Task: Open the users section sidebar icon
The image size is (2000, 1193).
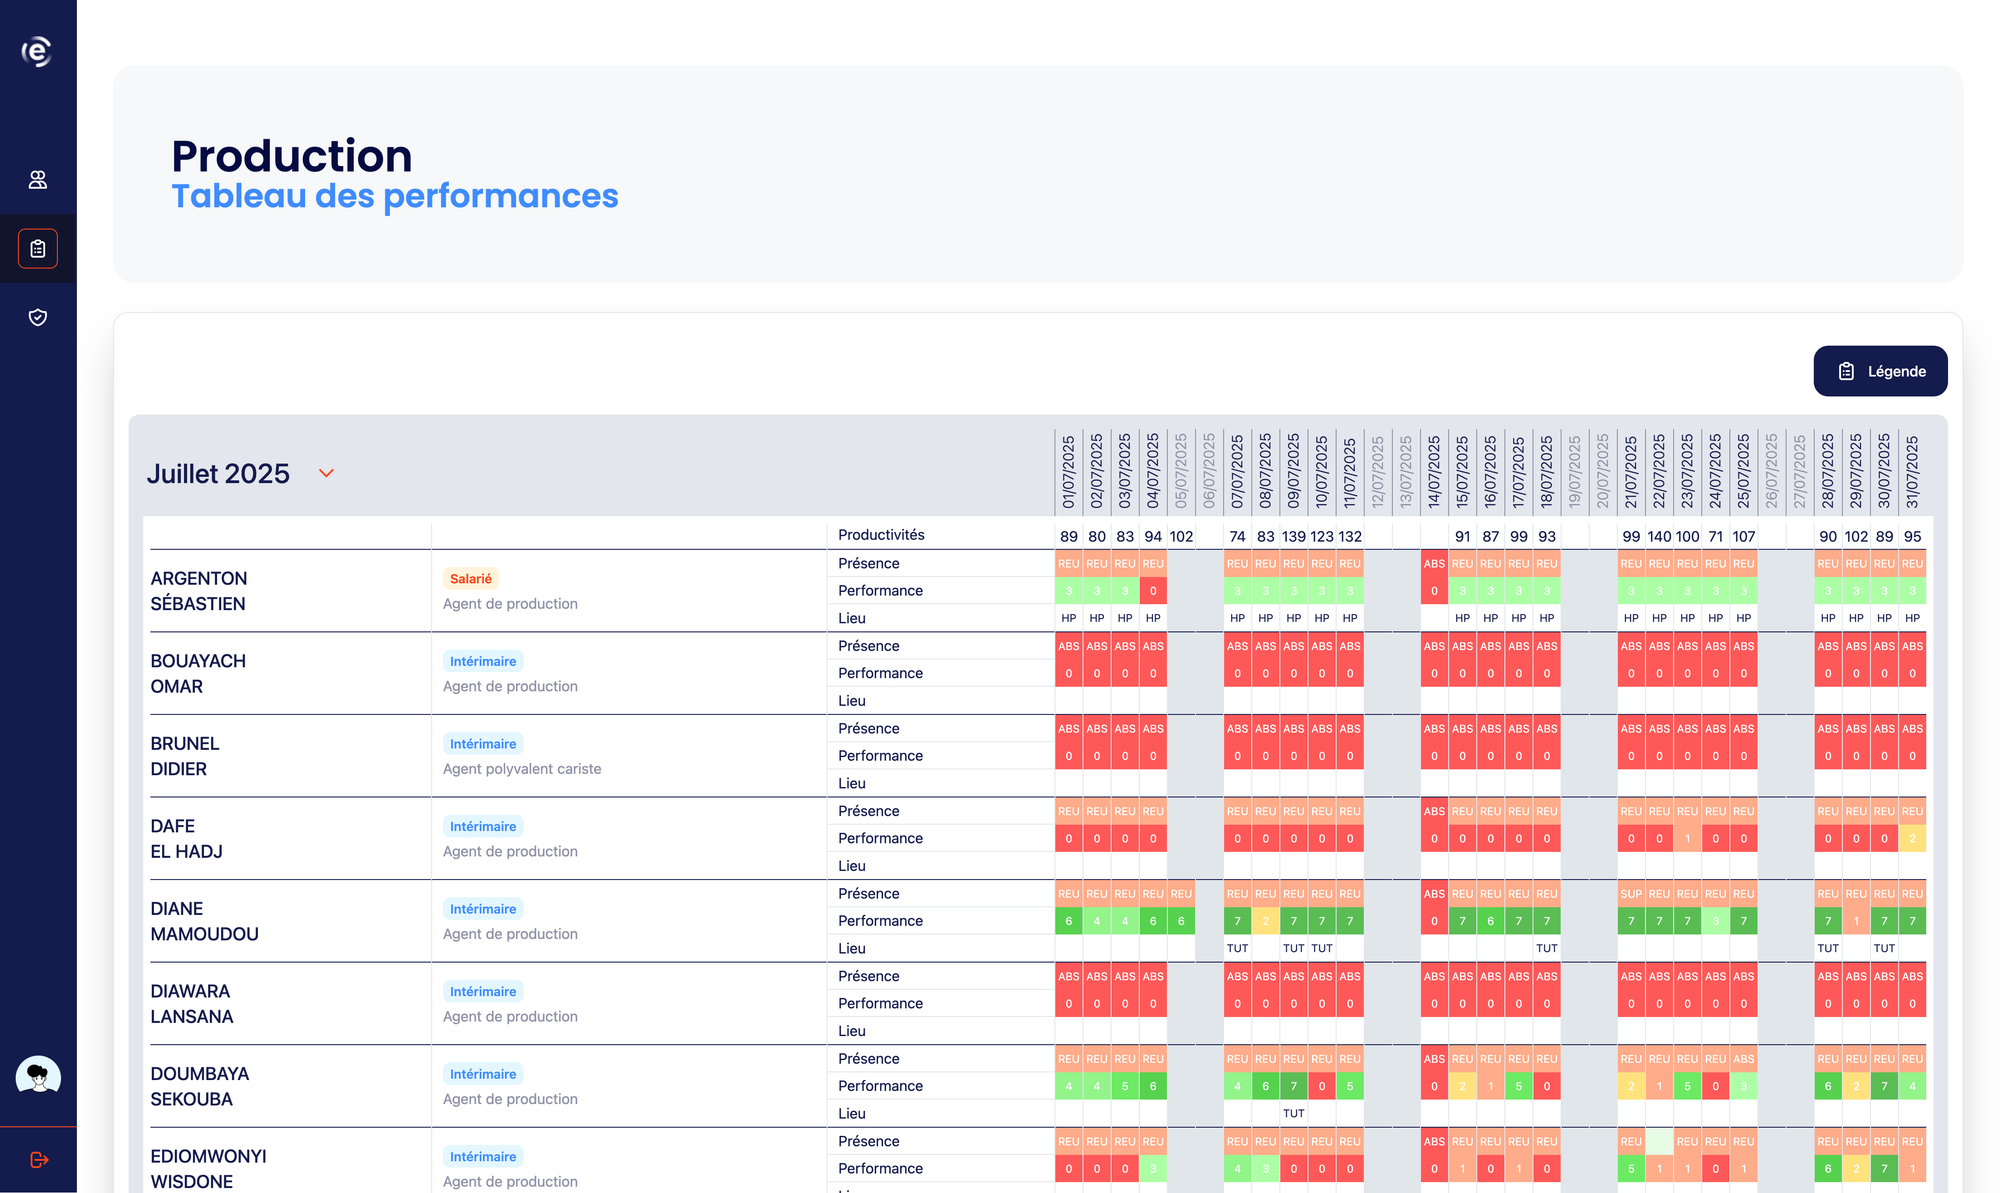Action: pyautogui.click(x=38, y=180)
